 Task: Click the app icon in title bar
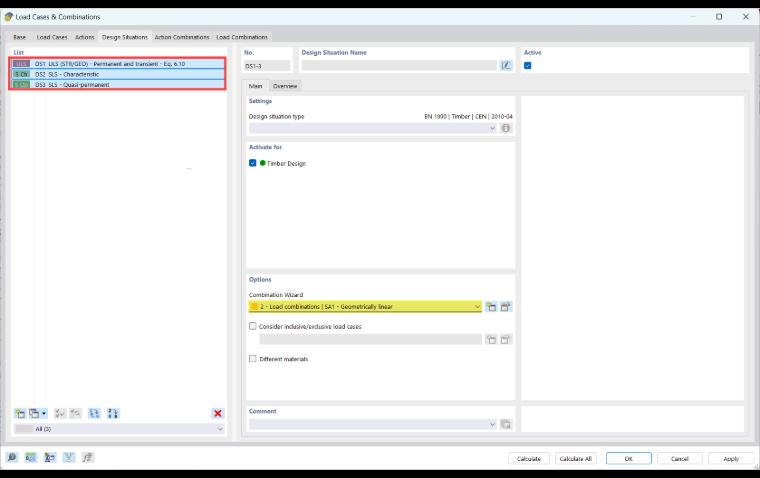(x=8, y=16)
